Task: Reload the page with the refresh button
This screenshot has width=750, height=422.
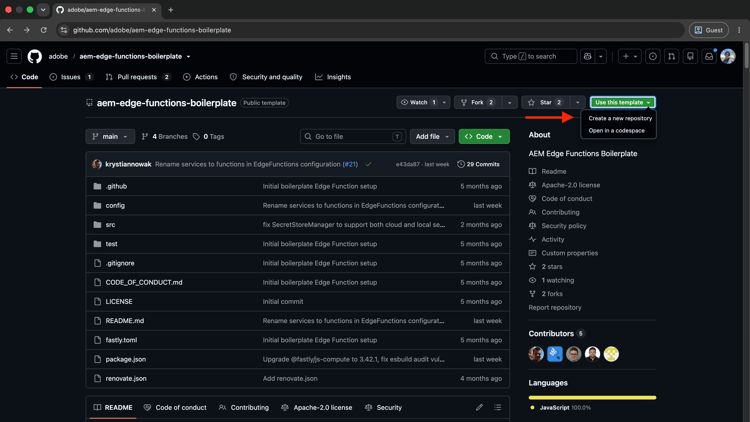Action: pos(44,30)
